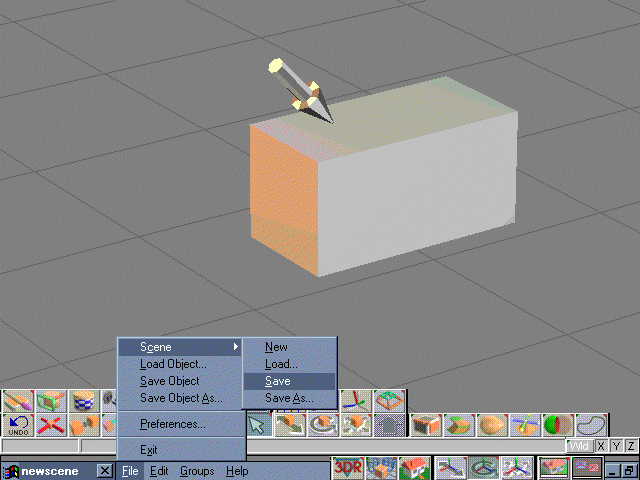Toggle the X axis button
The image size is (640, 480).
pyautogui.click(x=601, y=446)
